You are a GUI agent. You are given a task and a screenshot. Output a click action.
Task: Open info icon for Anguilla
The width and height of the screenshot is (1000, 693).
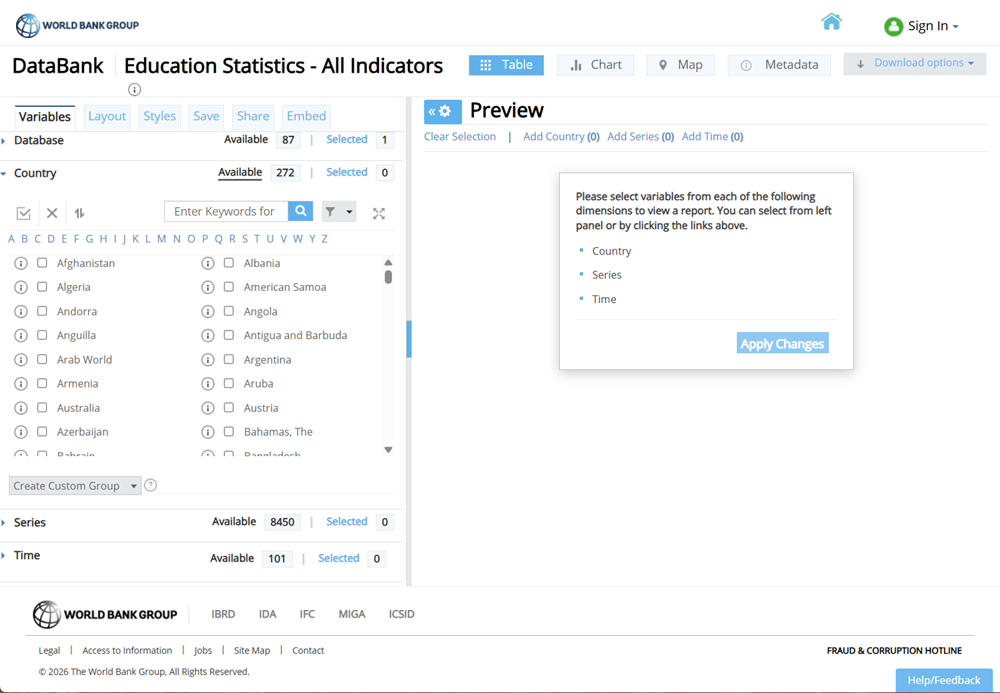pyautogui.click(x=21, y=335)
